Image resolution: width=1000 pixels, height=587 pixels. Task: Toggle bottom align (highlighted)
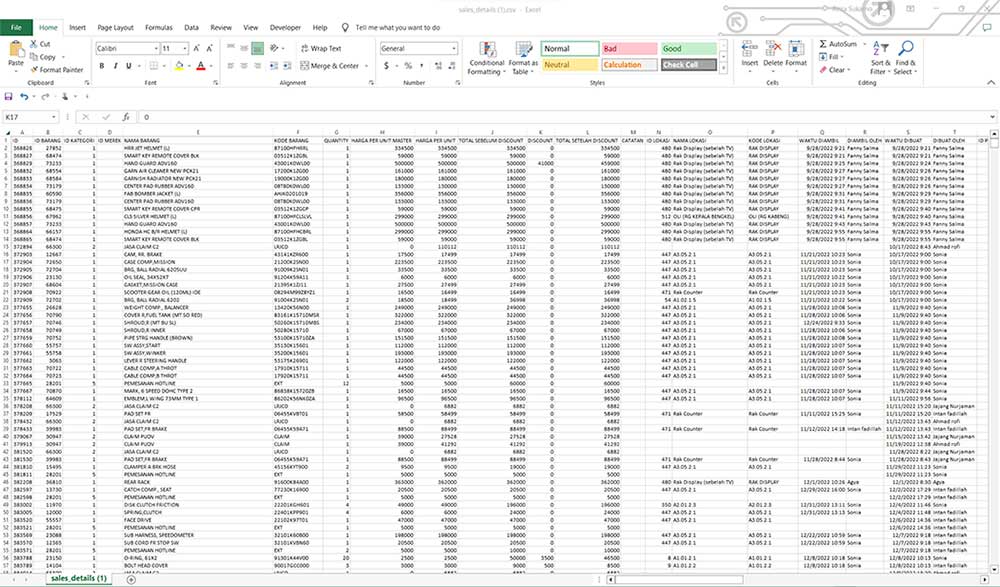pos(258,48)
